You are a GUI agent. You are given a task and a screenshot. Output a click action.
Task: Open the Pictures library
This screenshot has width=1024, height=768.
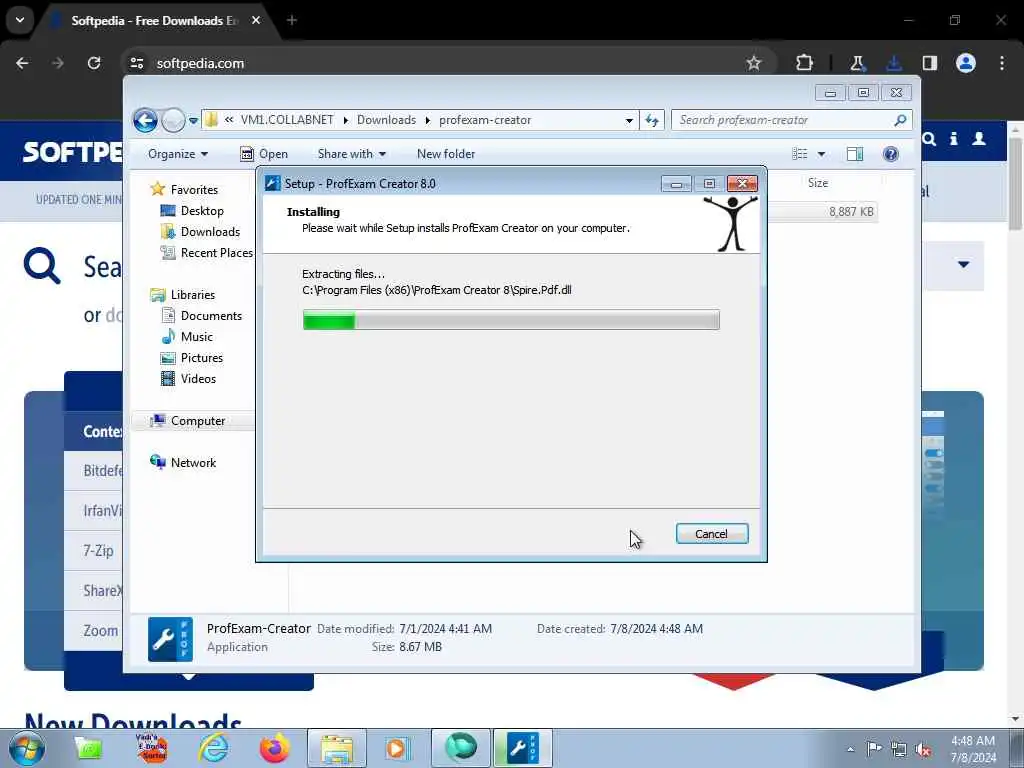click(202, 358)
